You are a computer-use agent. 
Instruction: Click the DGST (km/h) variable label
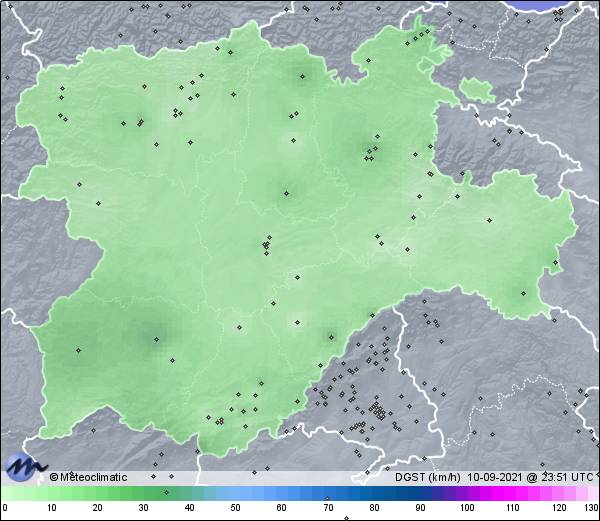pyautogui.click(x=428, y=477)
